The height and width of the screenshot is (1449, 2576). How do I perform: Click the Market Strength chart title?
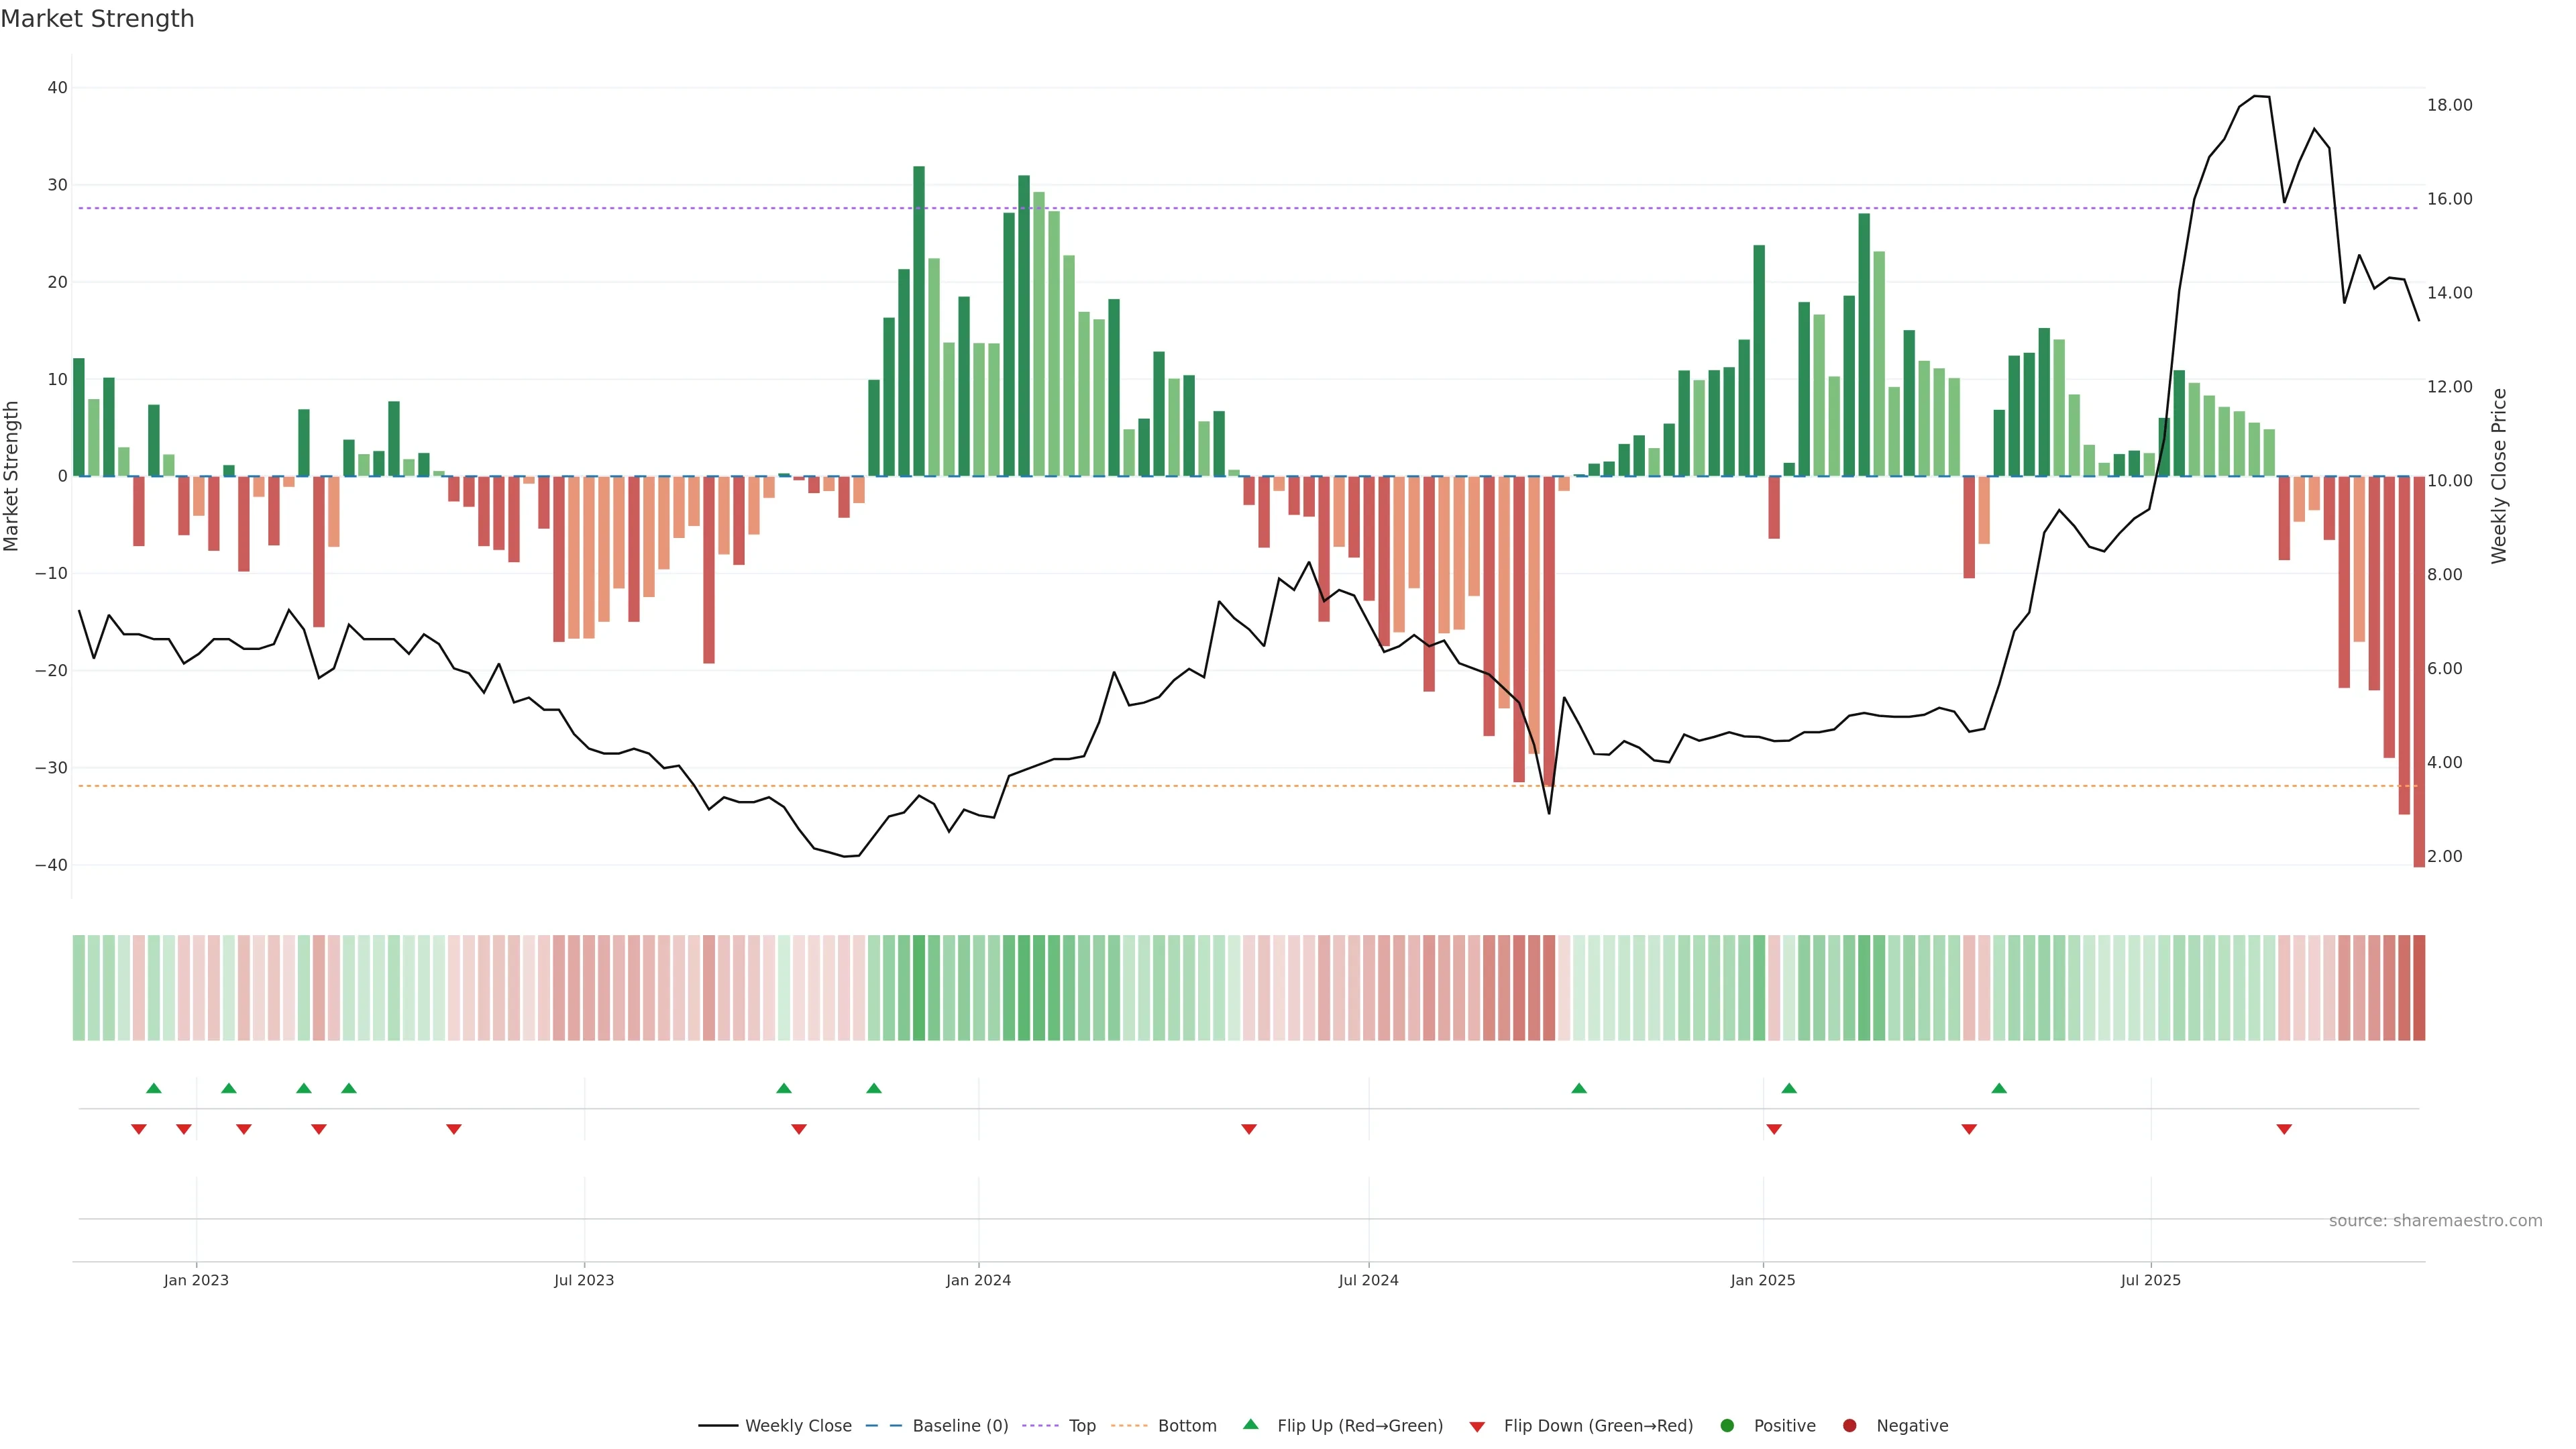(97, 19)
